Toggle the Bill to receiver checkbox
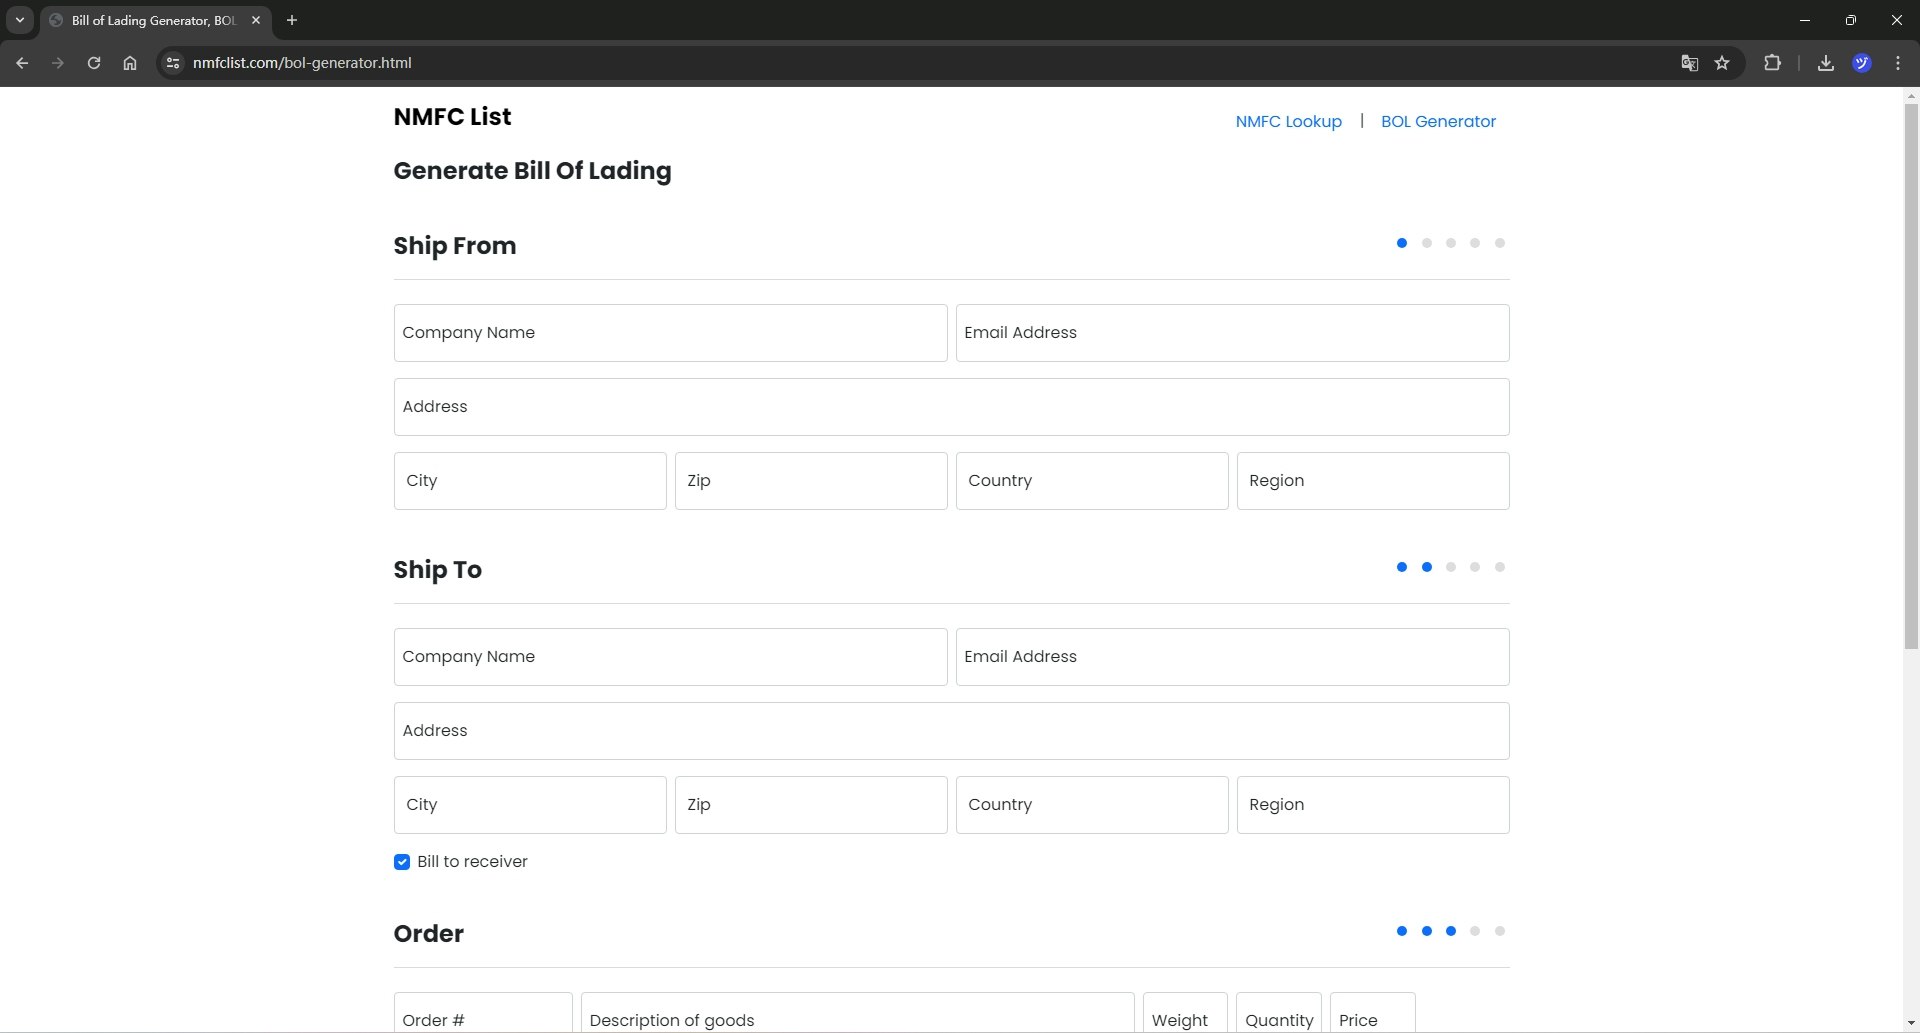The height and width of the screenshot is (1033, 1920). [x=402, y=862]
